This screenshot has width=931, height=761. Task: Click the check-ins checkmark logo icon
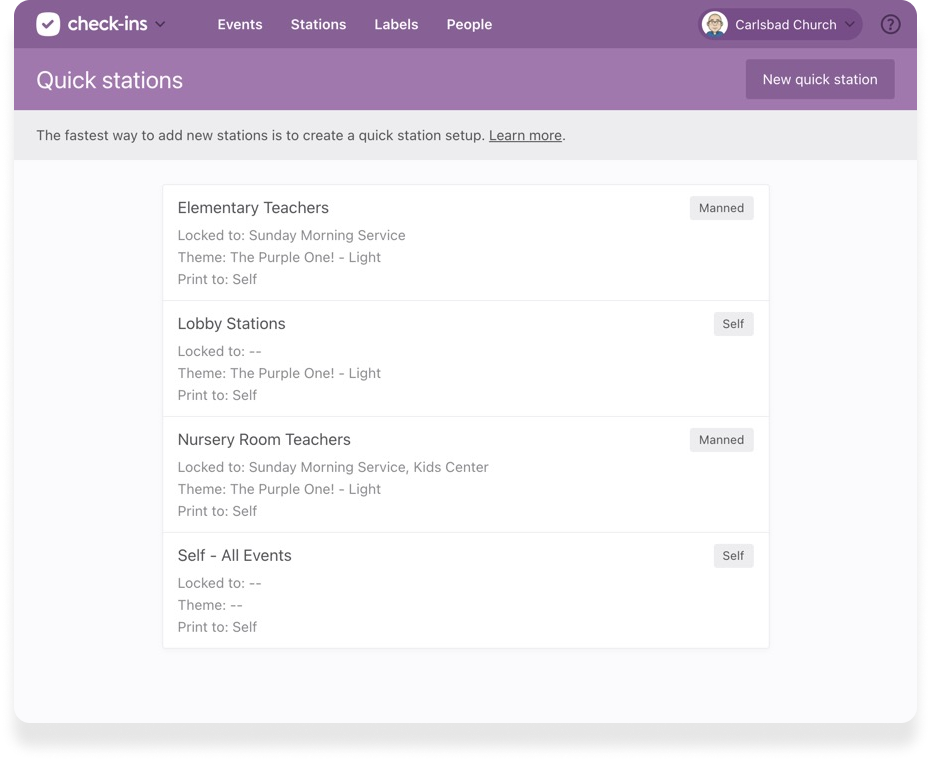click(48, 25)
